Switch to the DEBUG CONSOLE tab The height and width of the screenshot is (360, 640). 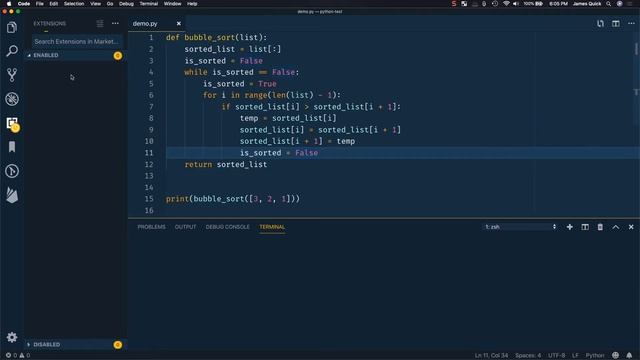tap(227, 227)
